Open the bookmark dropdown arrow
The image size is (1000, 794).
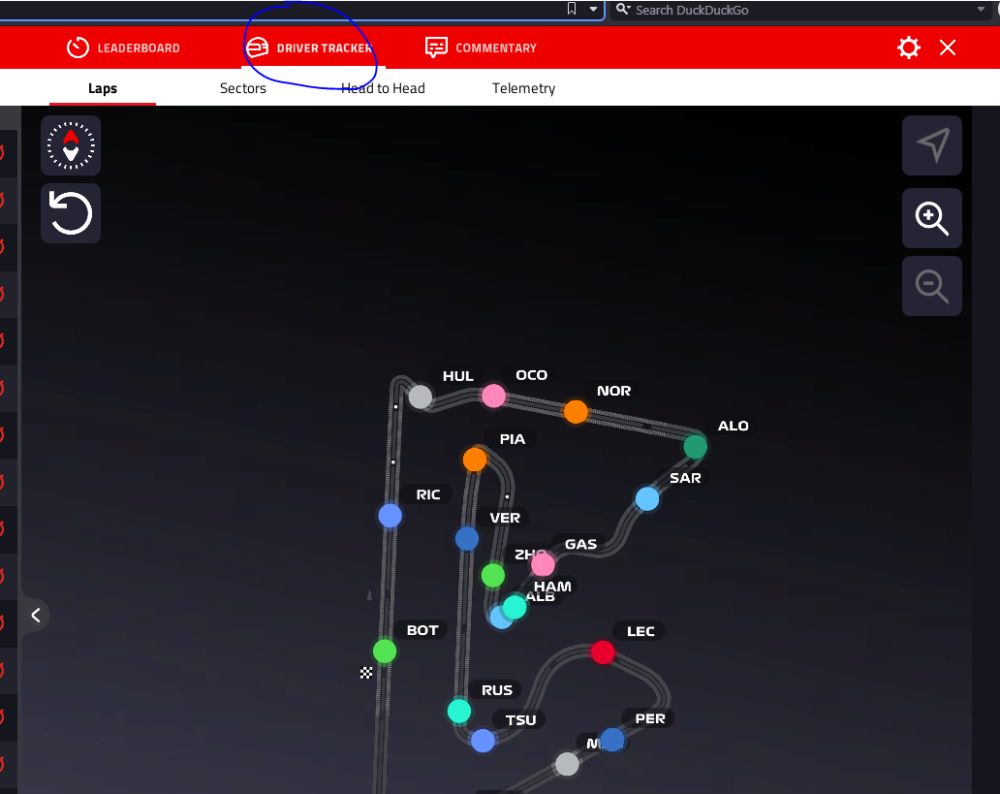point(593,9)
